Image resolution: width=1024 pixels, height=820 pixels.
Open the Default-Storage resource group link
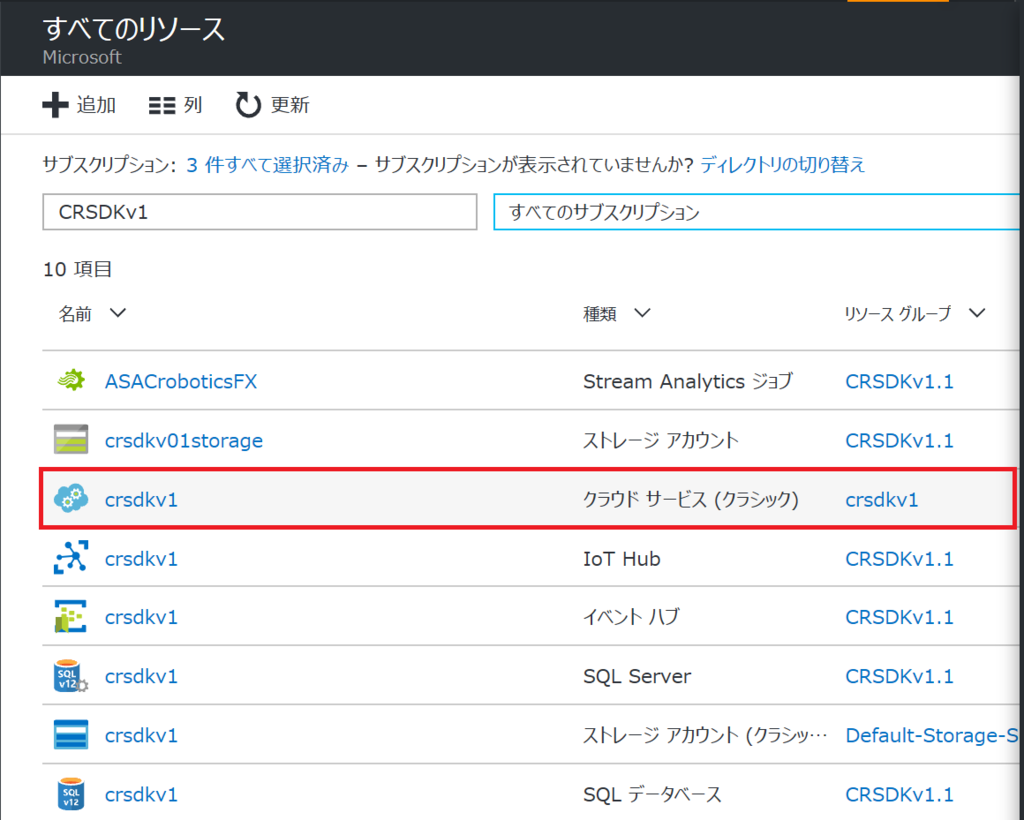[932, 736]
